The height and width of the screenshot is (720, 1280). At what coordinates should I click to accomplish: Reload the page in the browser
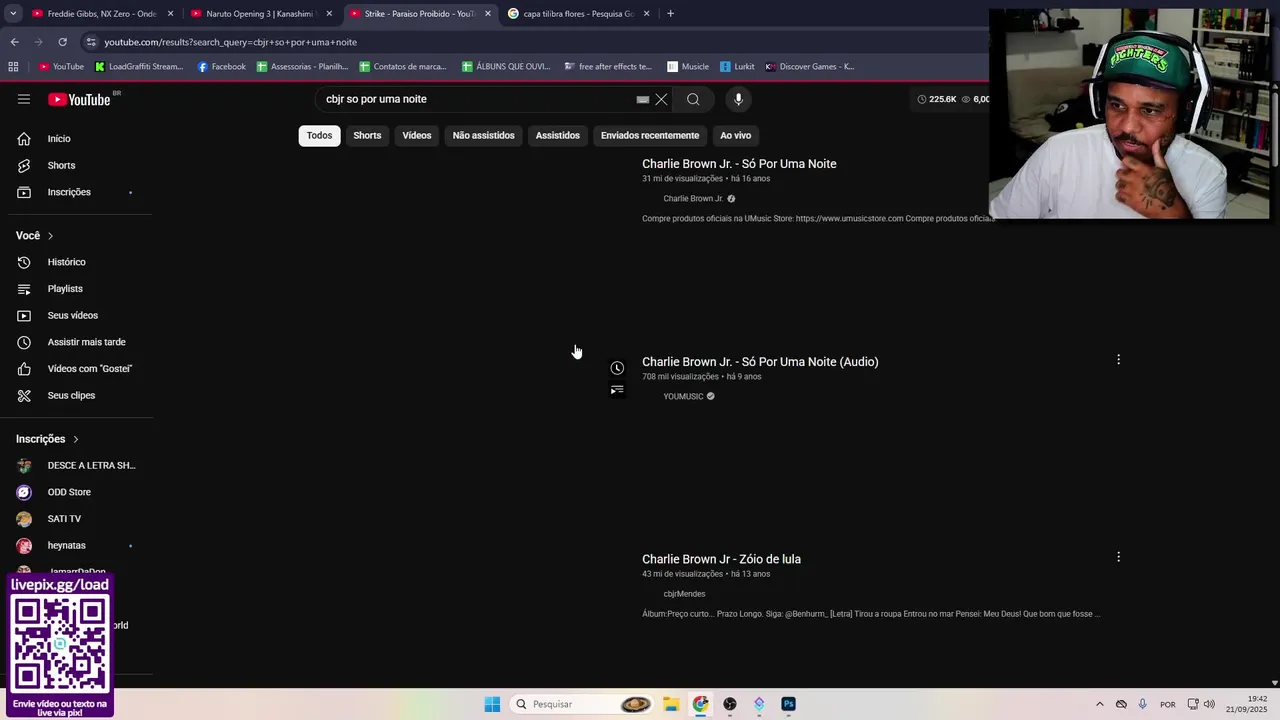[x=62, y=42]
